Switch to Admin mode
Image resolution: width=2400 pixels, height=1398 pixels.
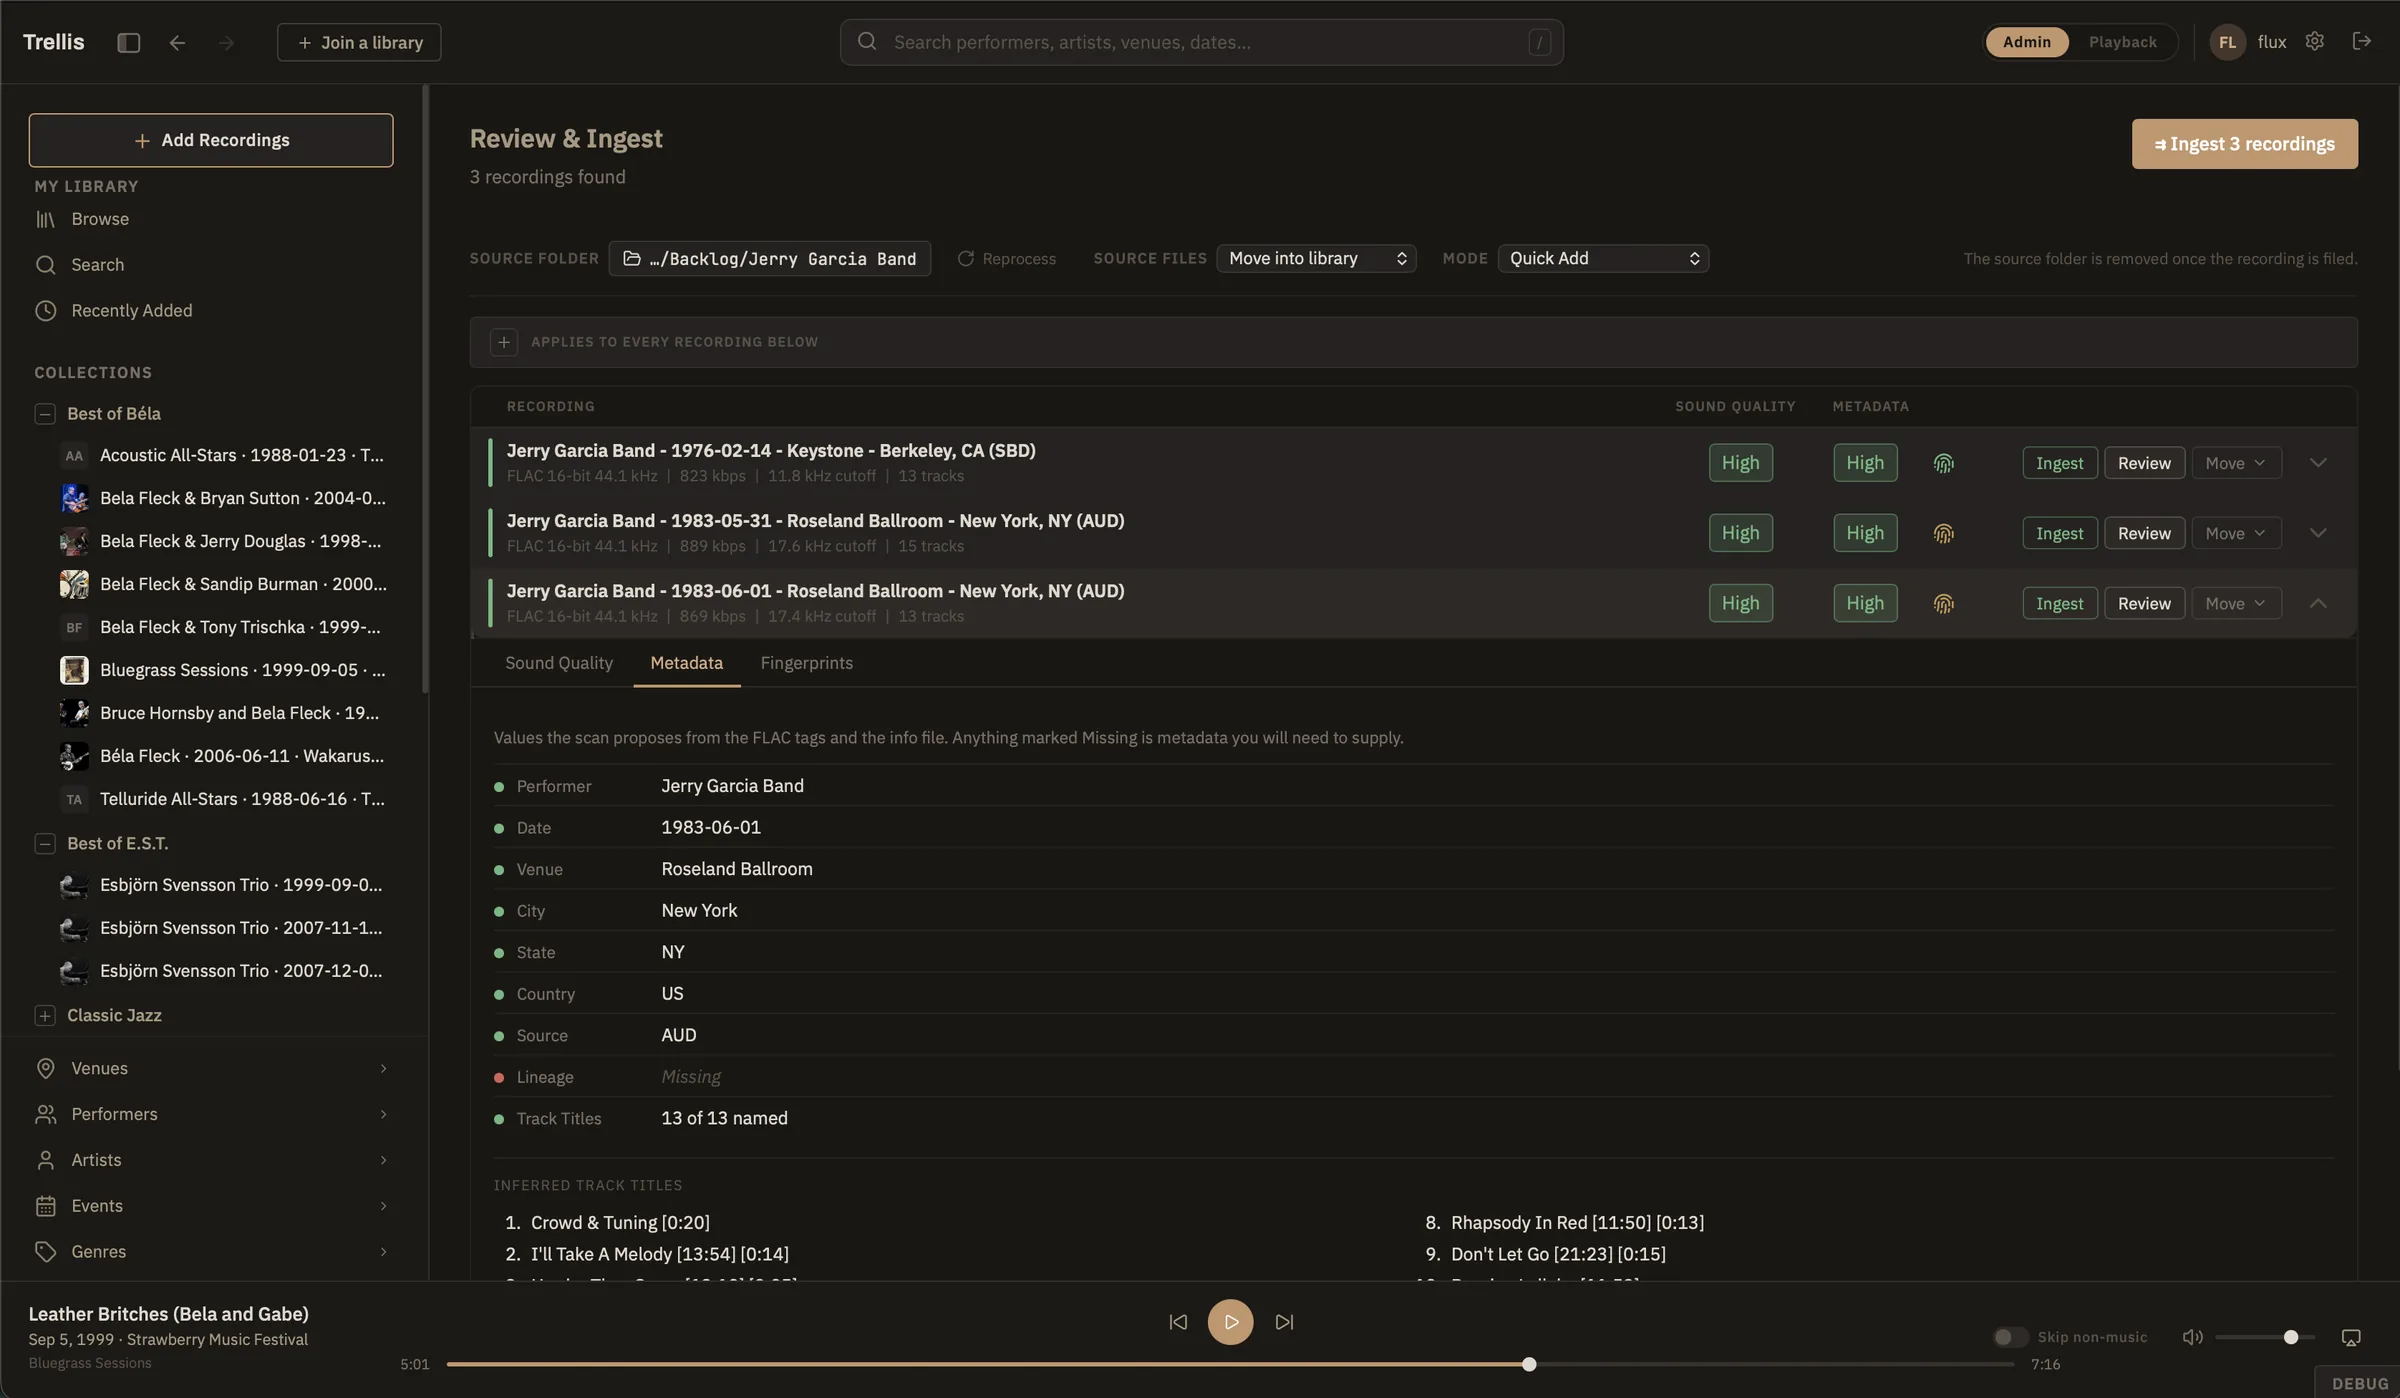click(x=2026, y=42)
